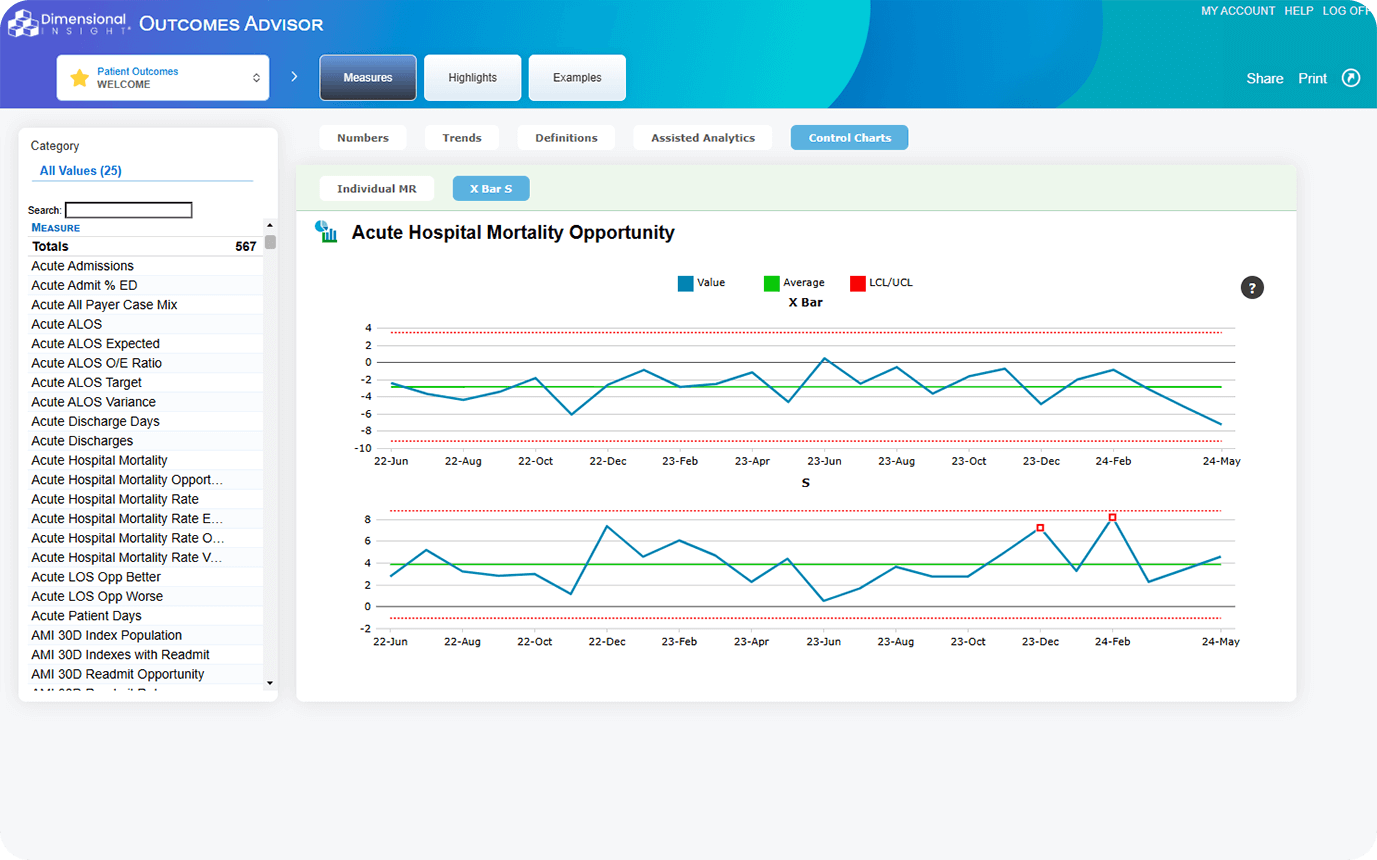This screenshot has width=1377, height=860.
Task: Open the Highlights tab
Action: 472,78
